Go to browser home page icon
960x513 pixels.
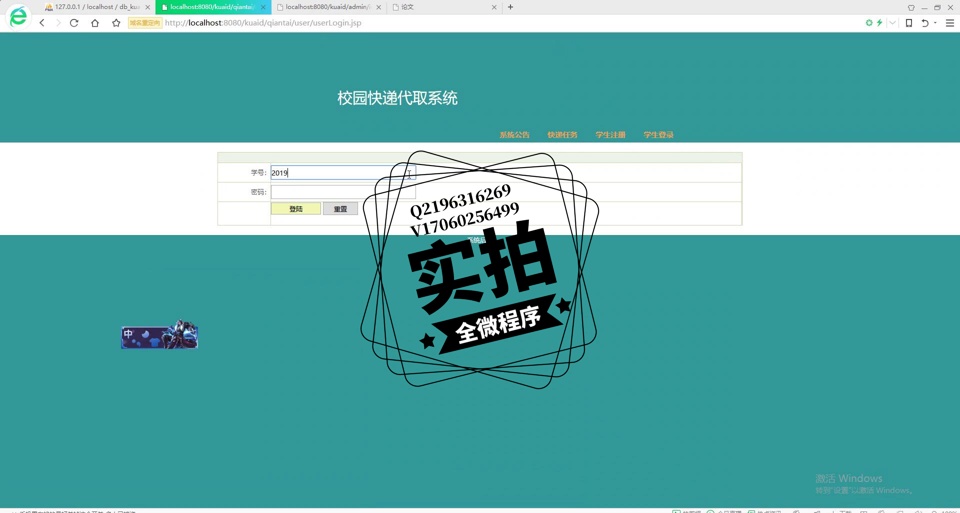(x=95, y=23)
